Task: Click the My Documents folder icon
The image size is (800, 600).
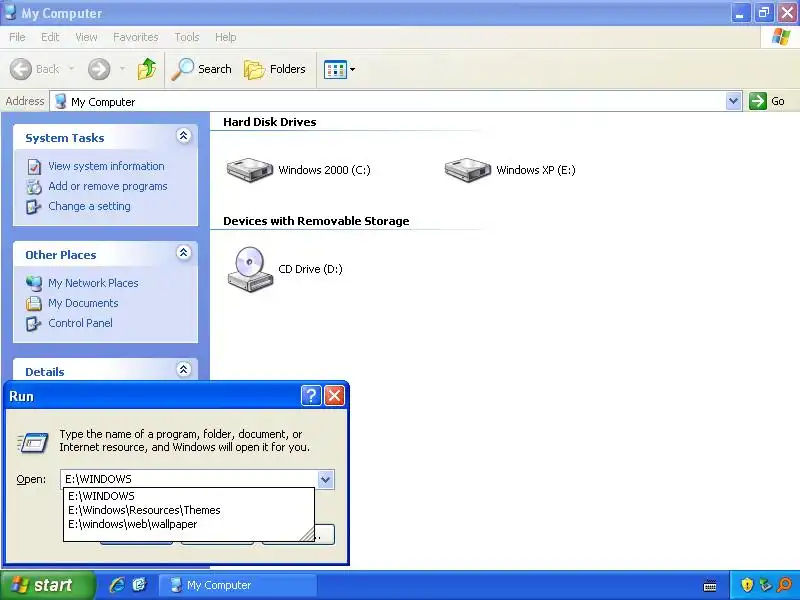Action: point(34,303)
